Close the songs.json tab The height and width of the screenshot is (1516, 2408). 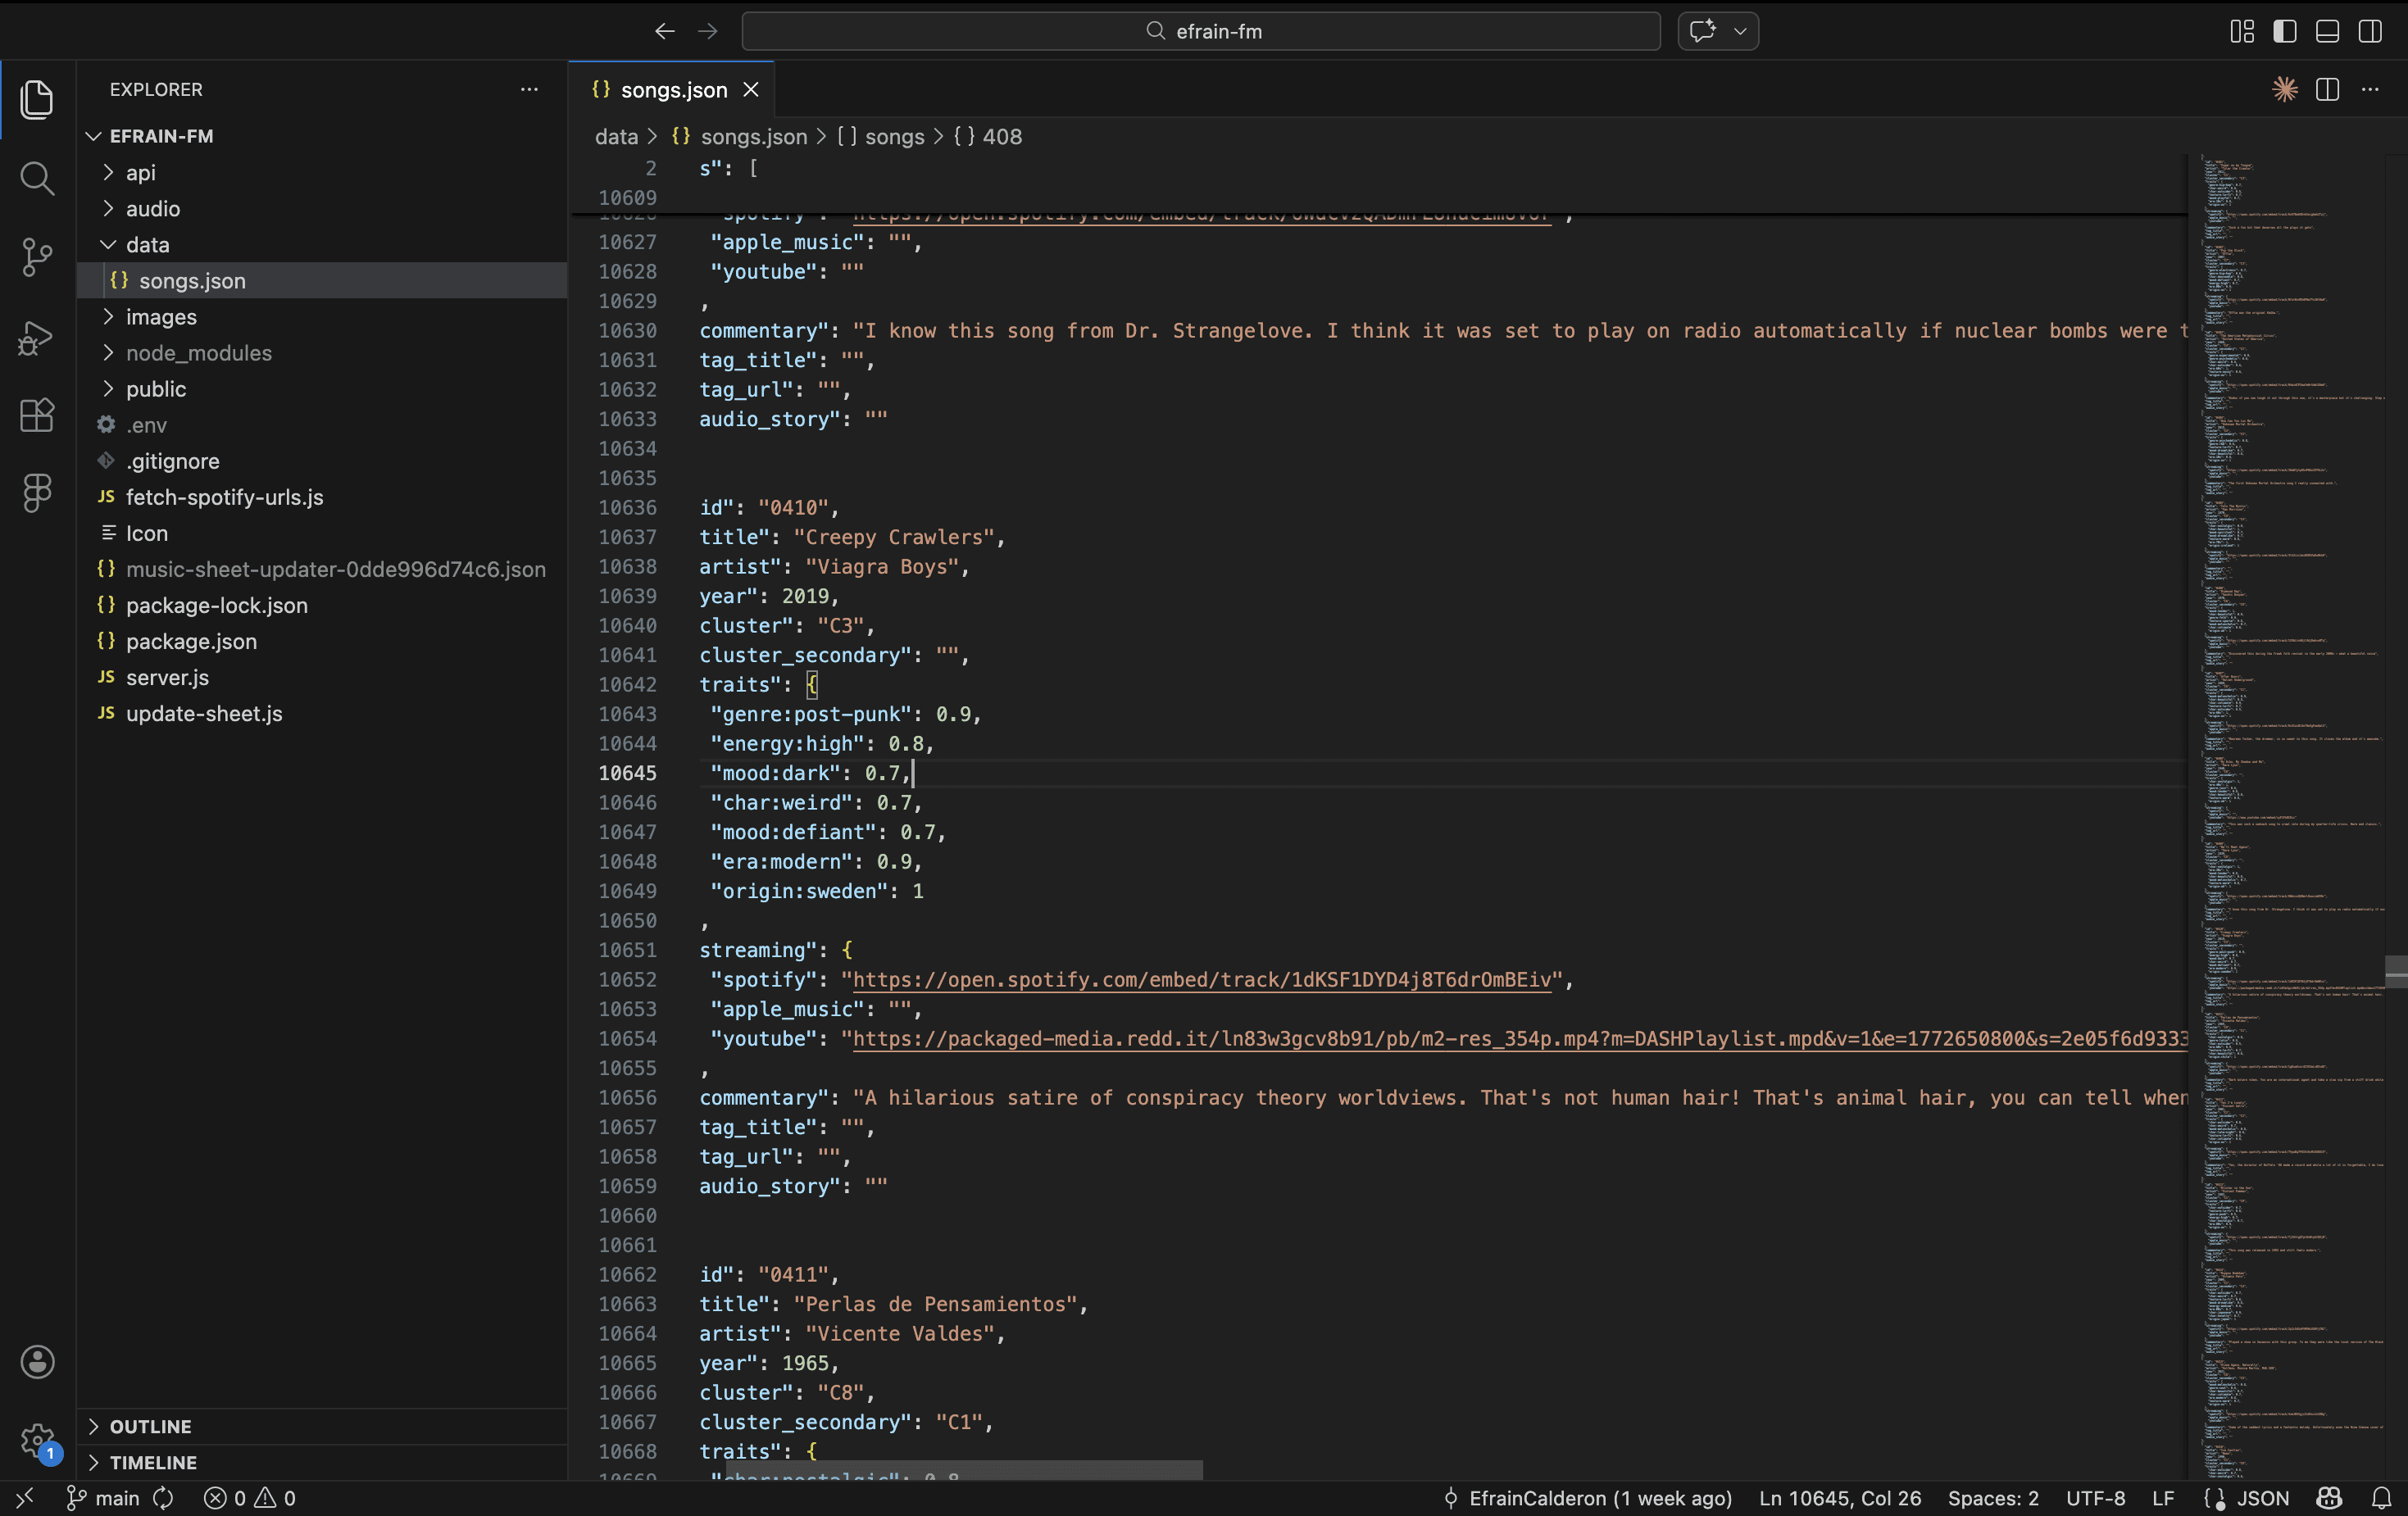tap(751, 90)
